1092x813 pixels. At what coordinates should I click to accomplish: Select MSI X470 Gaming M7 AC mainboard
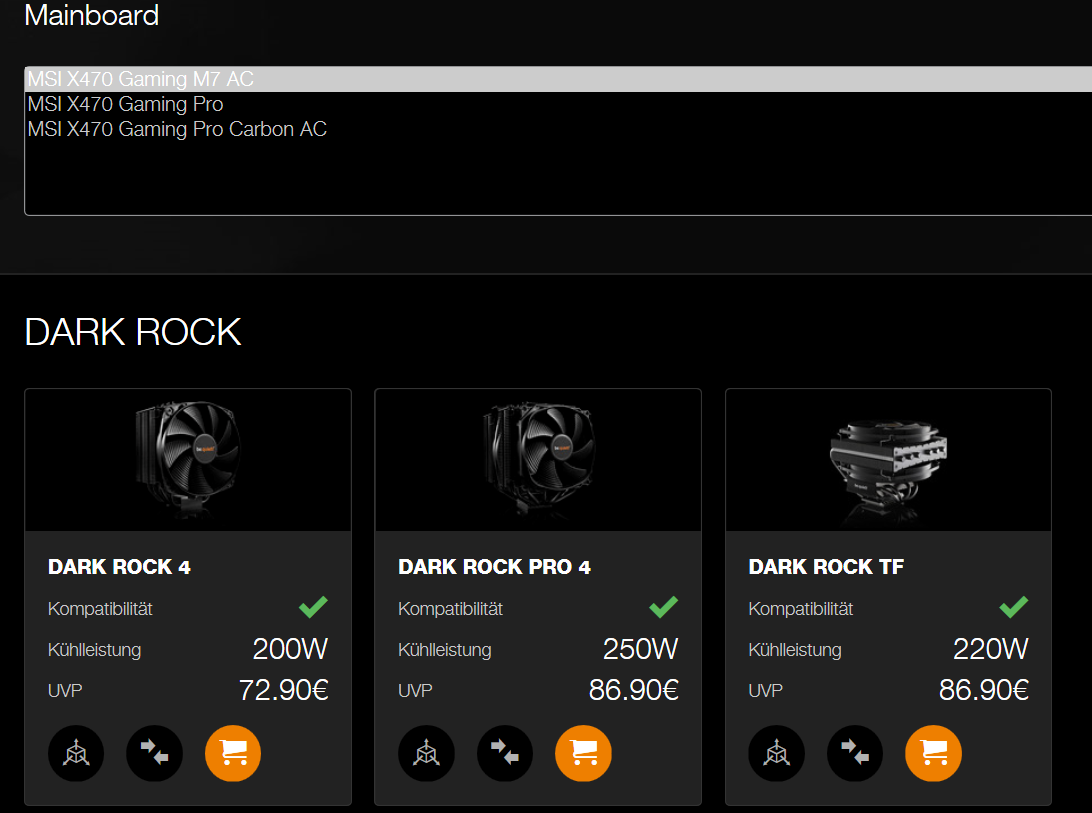[559, 79]
